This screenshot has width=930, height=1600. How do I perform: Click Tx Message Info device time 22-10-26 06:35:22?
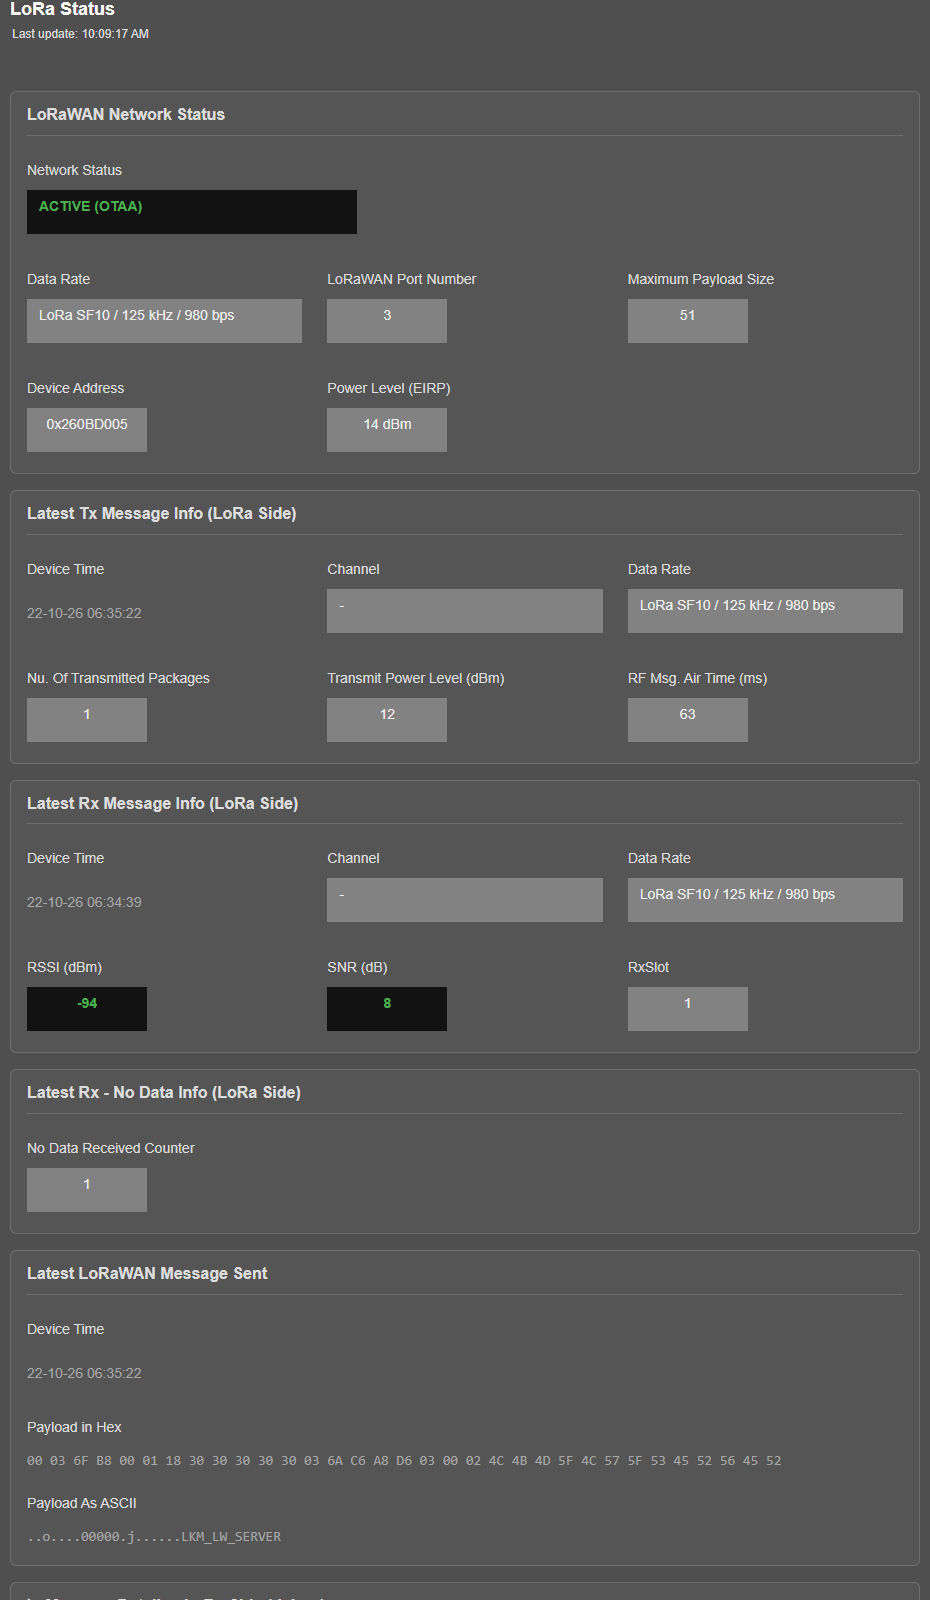point(84,613)
